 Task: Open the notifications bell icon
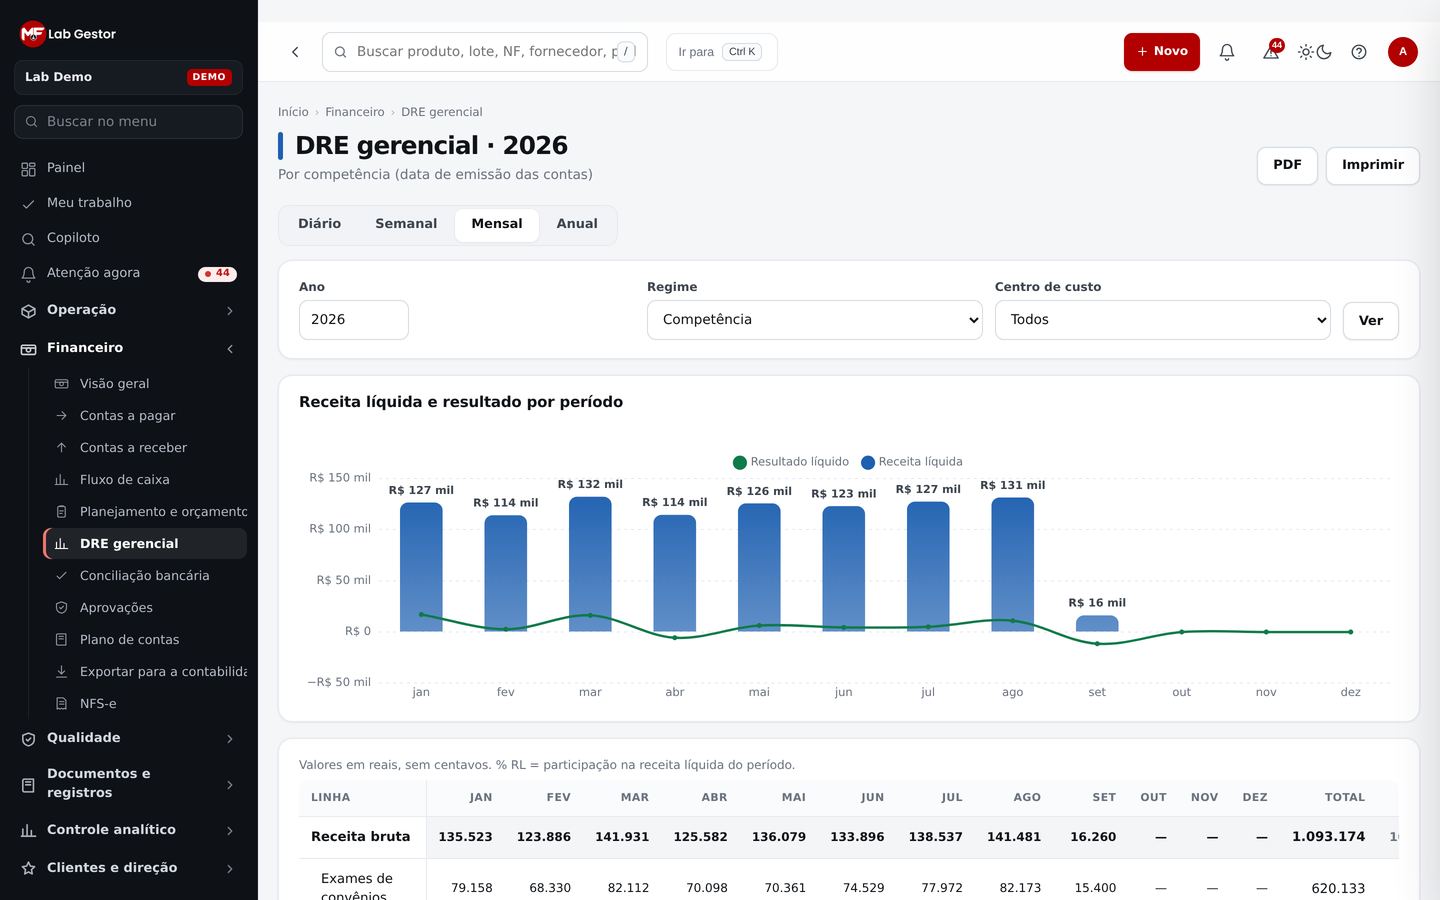[x=1227, y=52]
